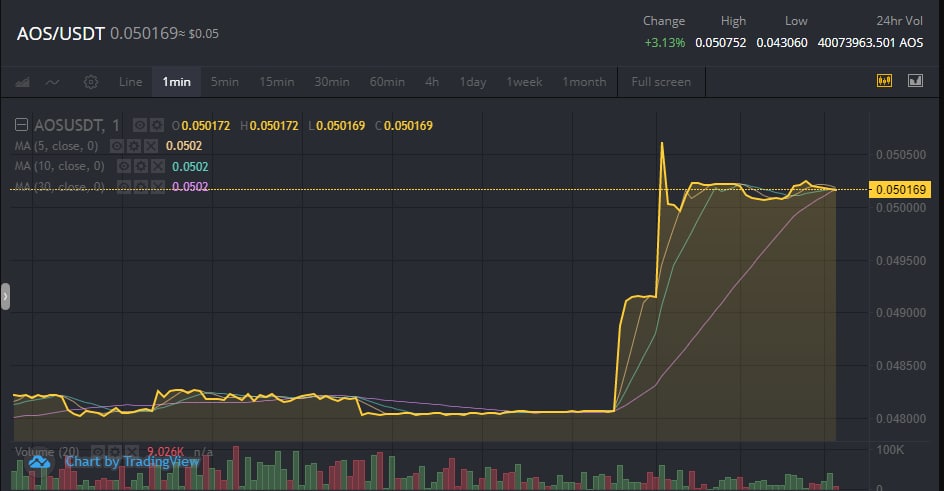The image size is (944, 491).
Task: Switch to 1month interval
Action: pos(584,82)
